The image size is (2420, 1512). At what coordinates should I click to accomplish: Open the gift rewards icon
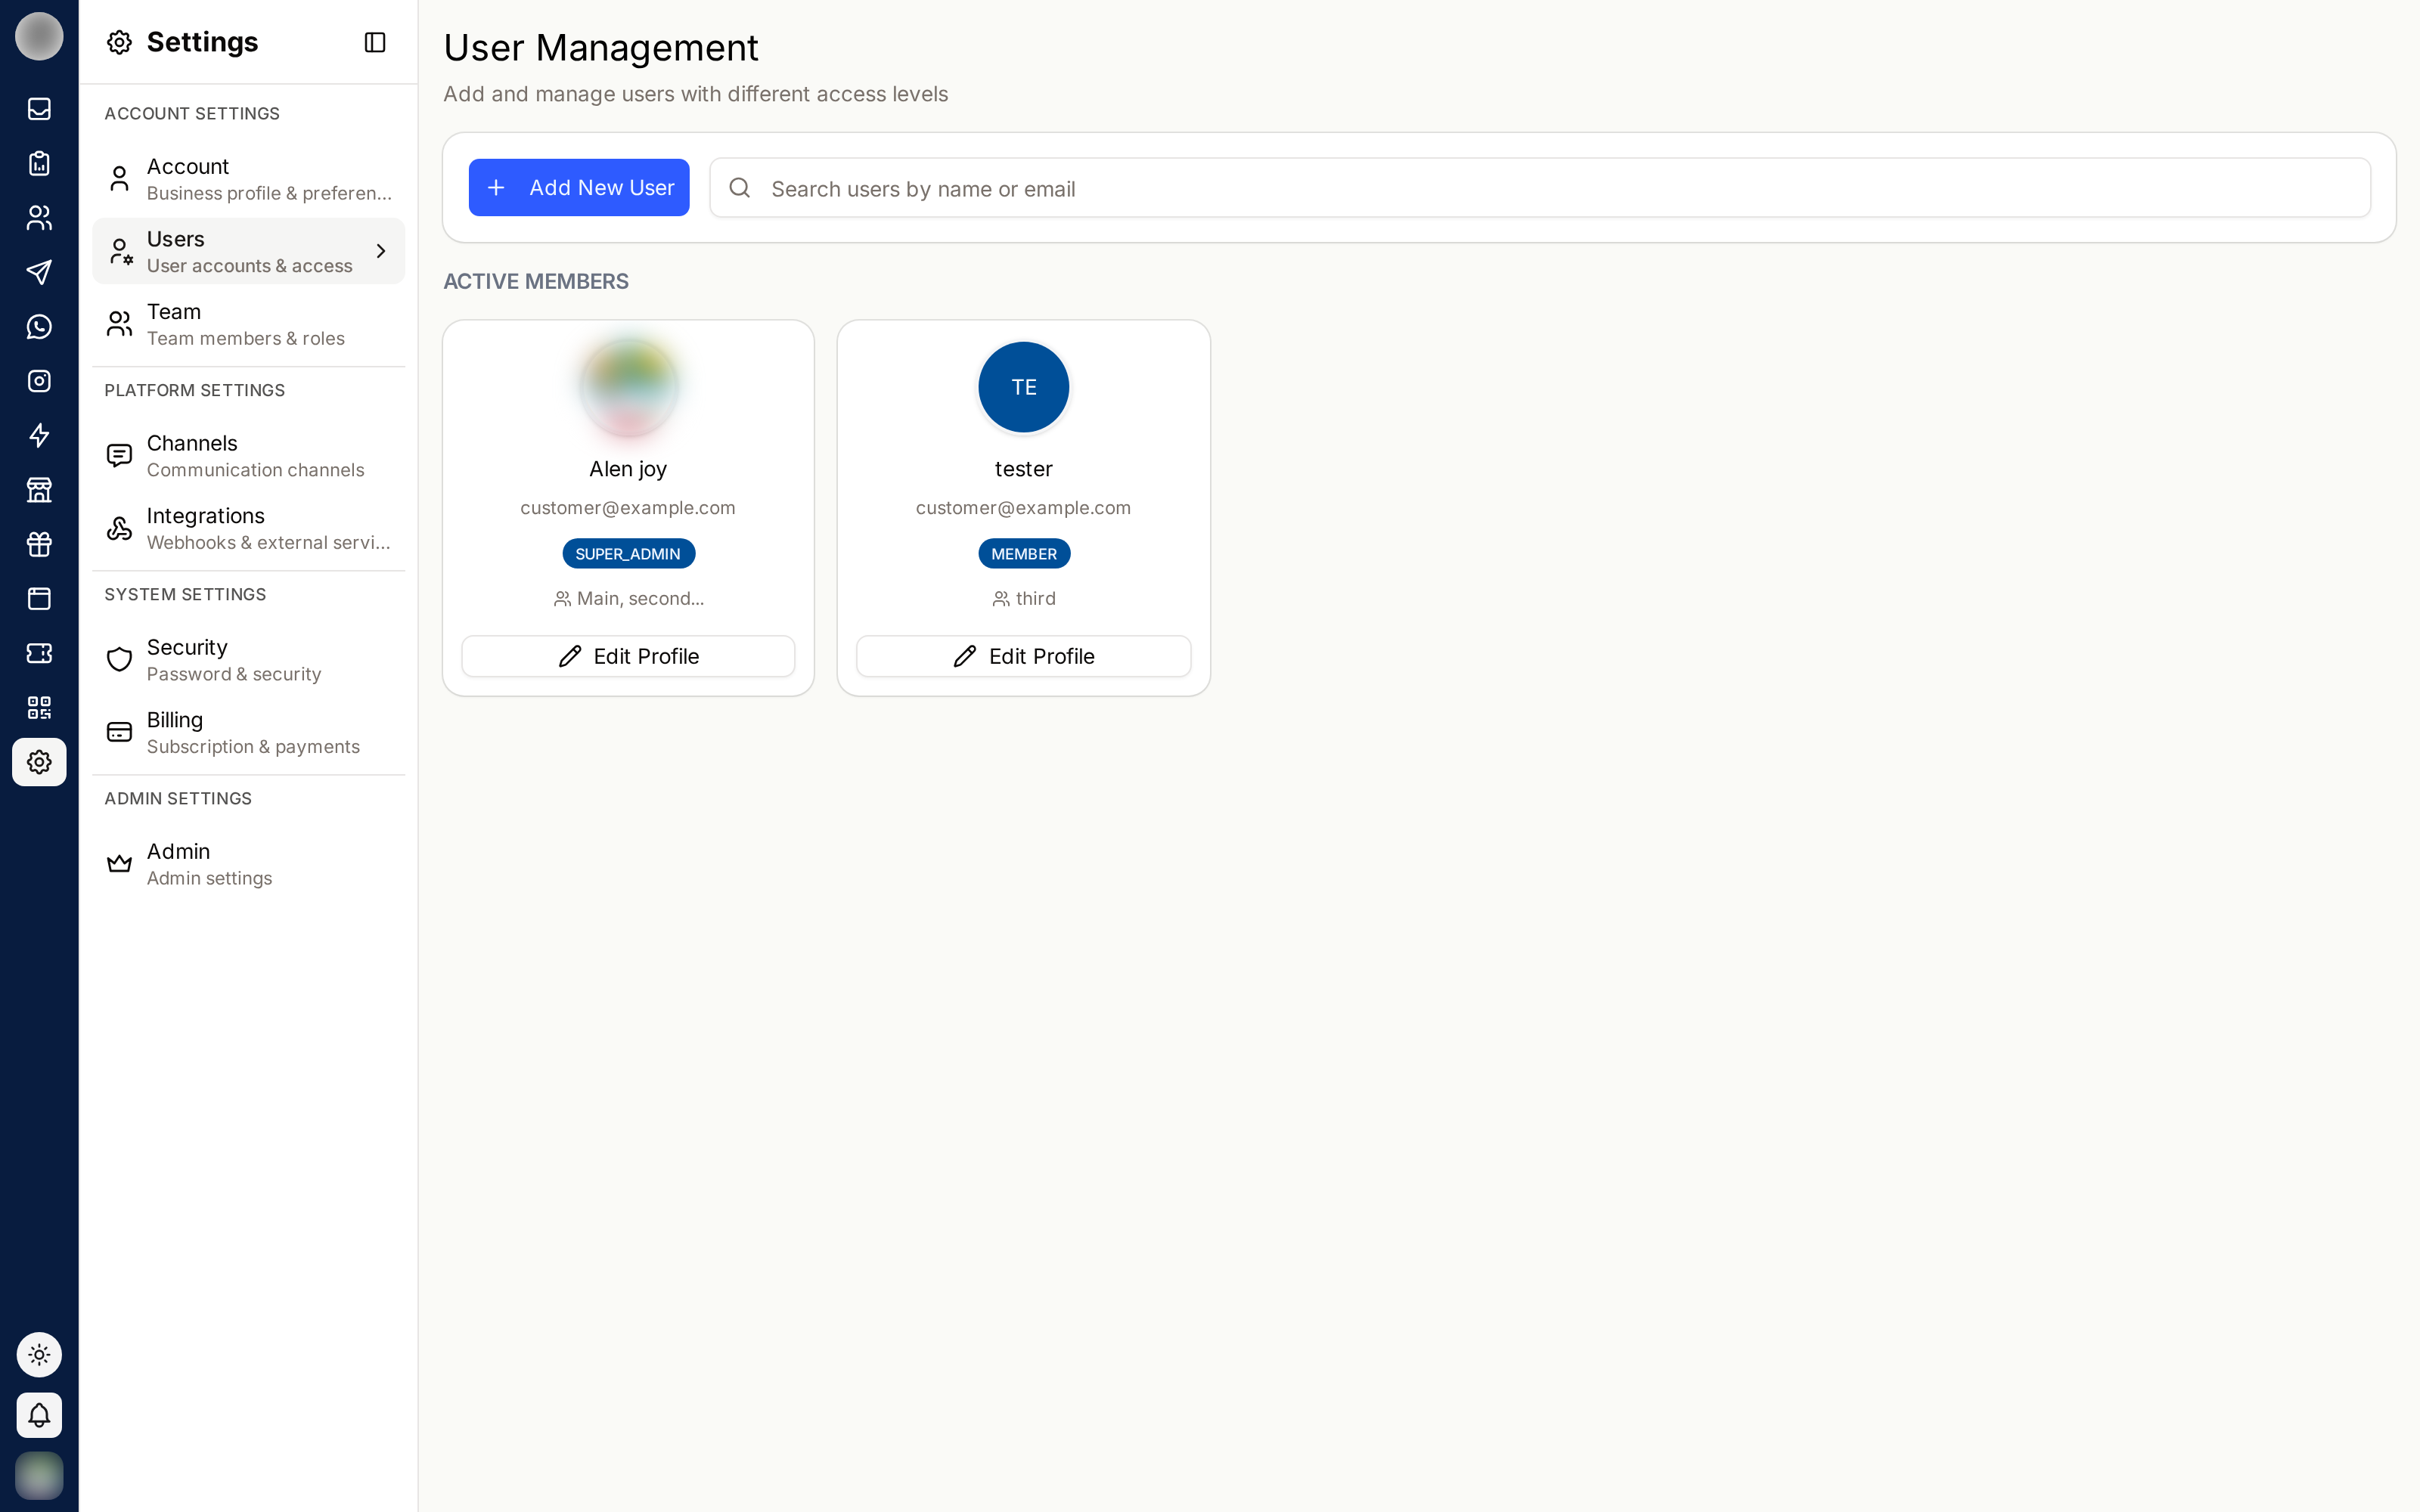point(39,544)
